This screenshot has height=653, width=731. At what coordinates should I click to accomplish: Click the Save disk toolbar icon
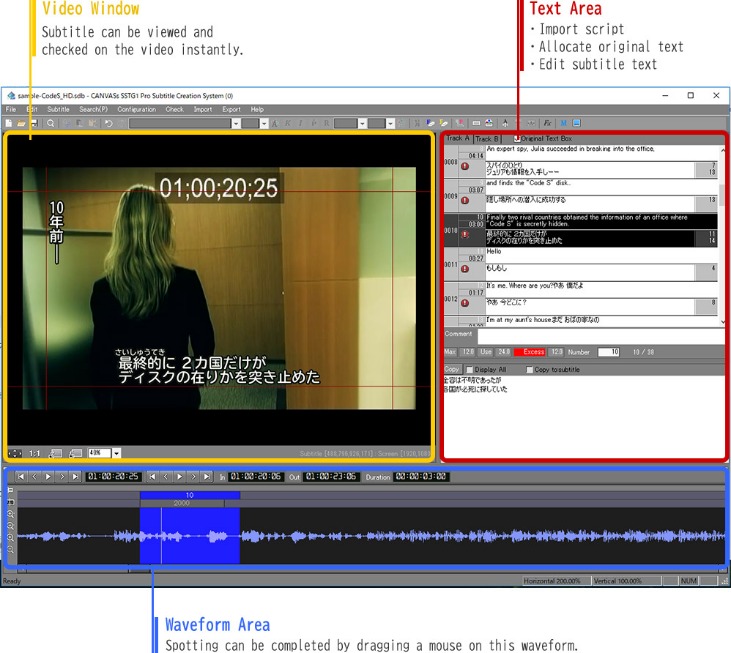click(x=33, y=123)
